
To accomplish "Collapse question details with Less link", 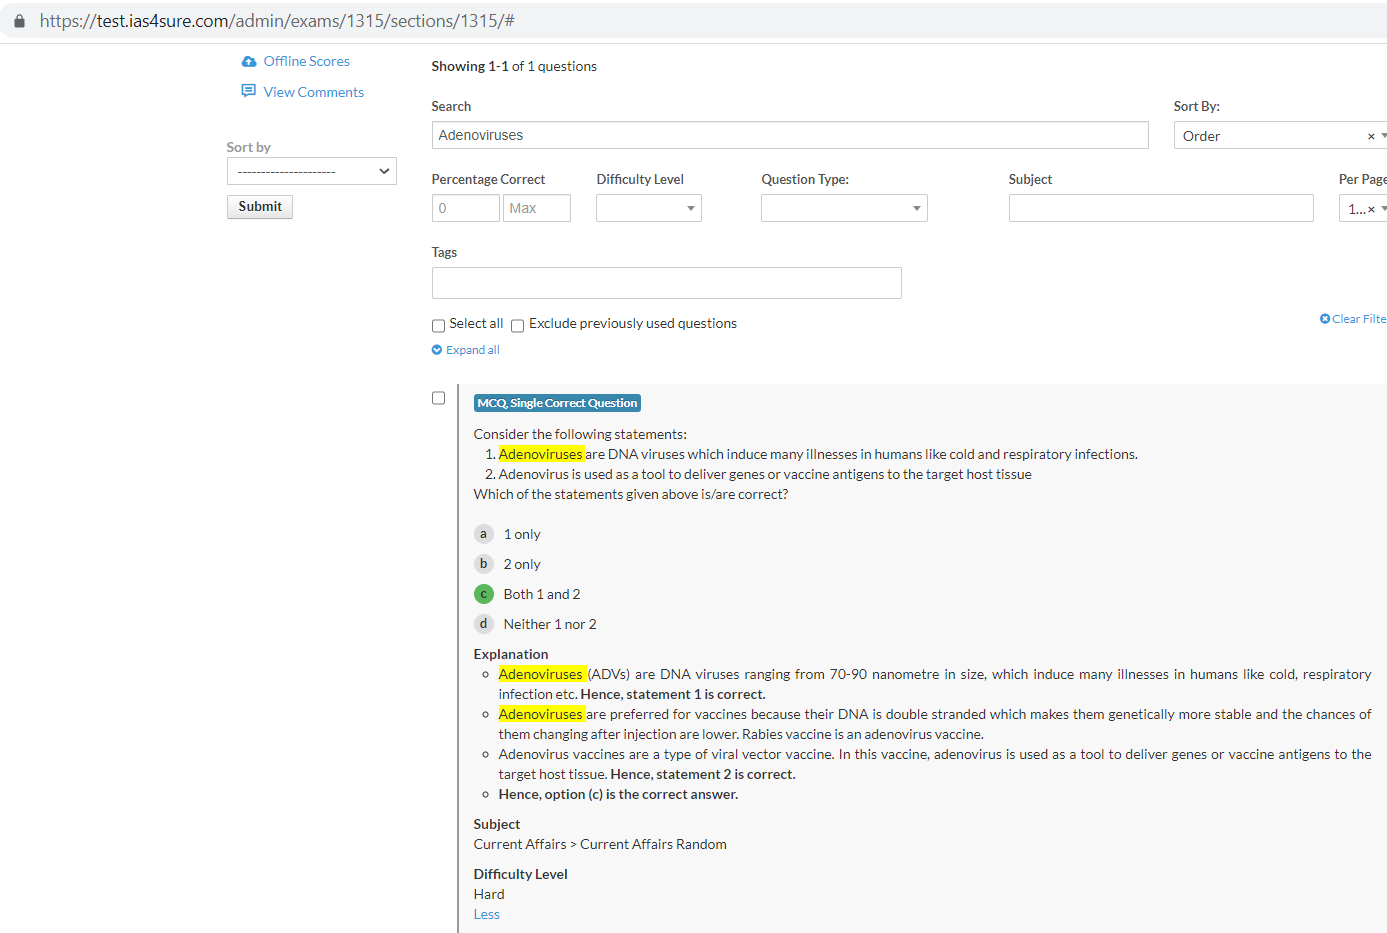I will tap(486, 914).
